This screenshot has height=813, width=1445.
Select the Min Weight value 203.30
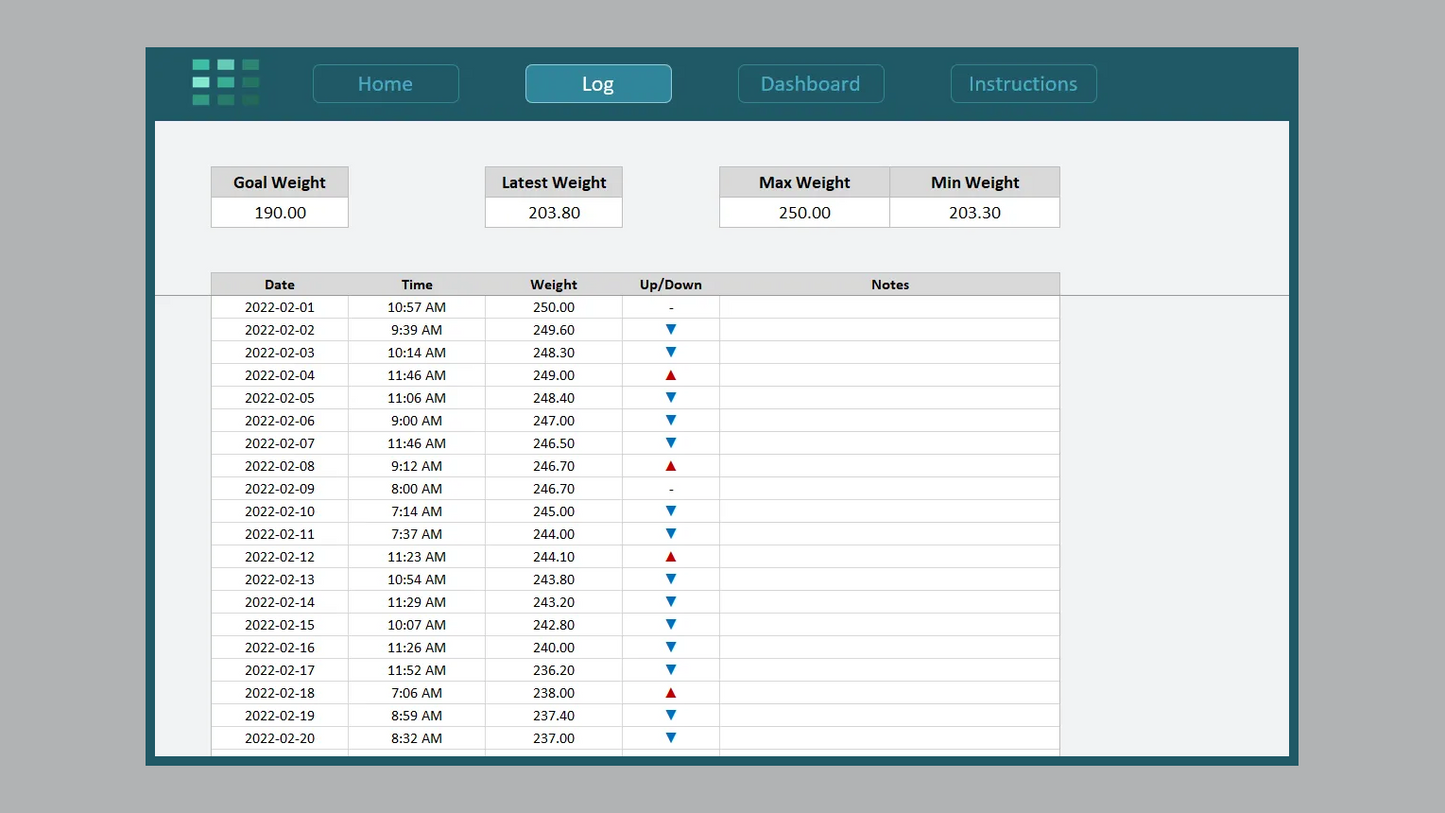coord(974,213)
